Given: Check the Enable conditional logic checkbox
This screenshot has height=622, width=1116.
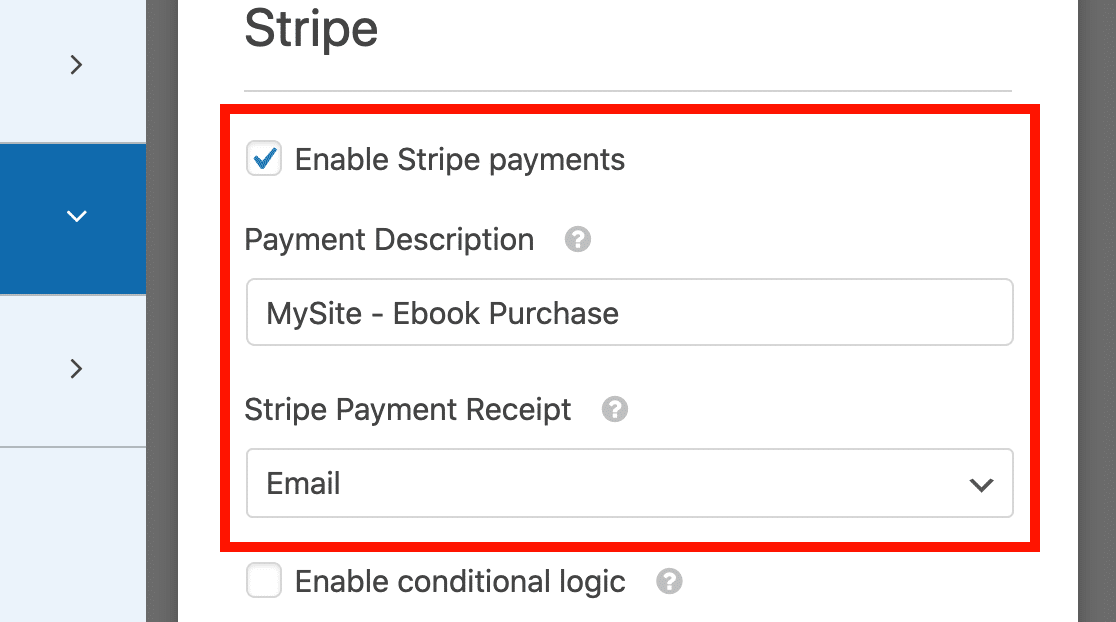Looking at the screenshot, I should [264, 580].
